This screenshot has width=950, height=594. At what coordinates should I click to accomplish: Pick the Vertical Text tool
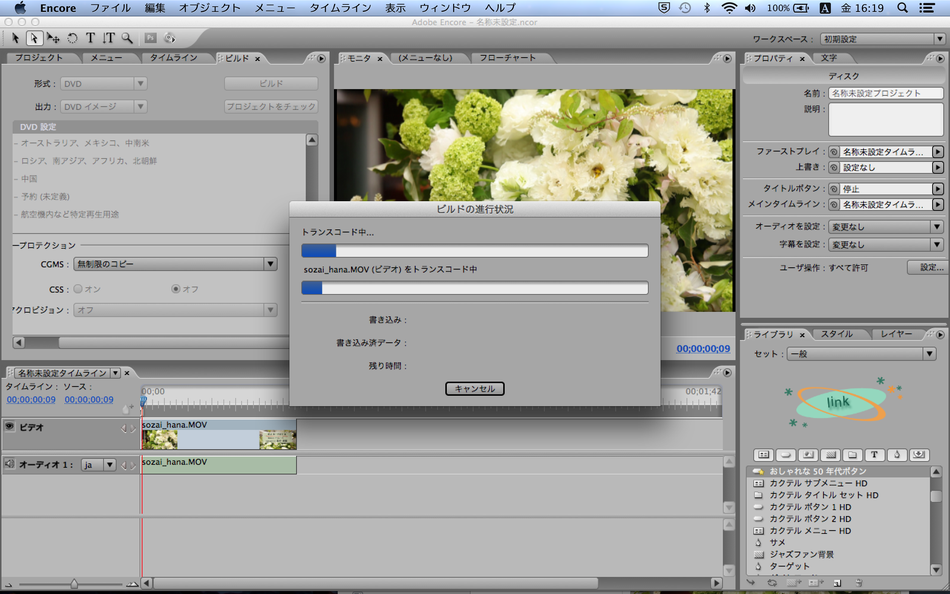point(108,38)
